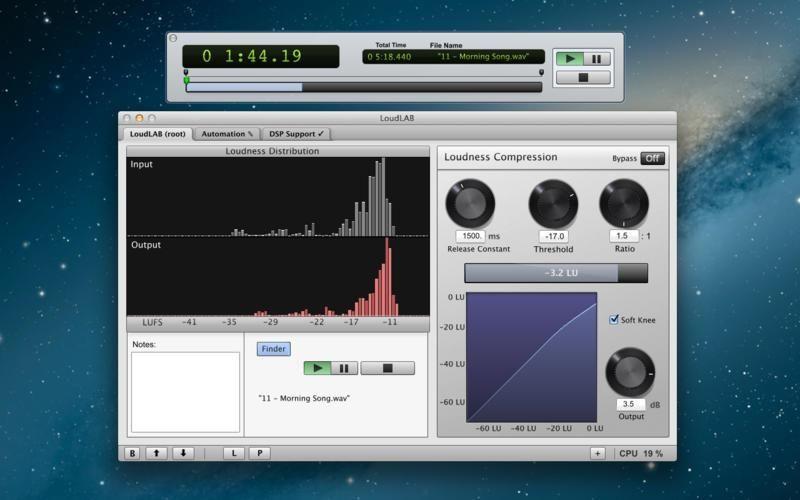The height and width of the screenshot is (500, 800).
Task: Open the DSP Support tab
Action: (x=296, y=133)
